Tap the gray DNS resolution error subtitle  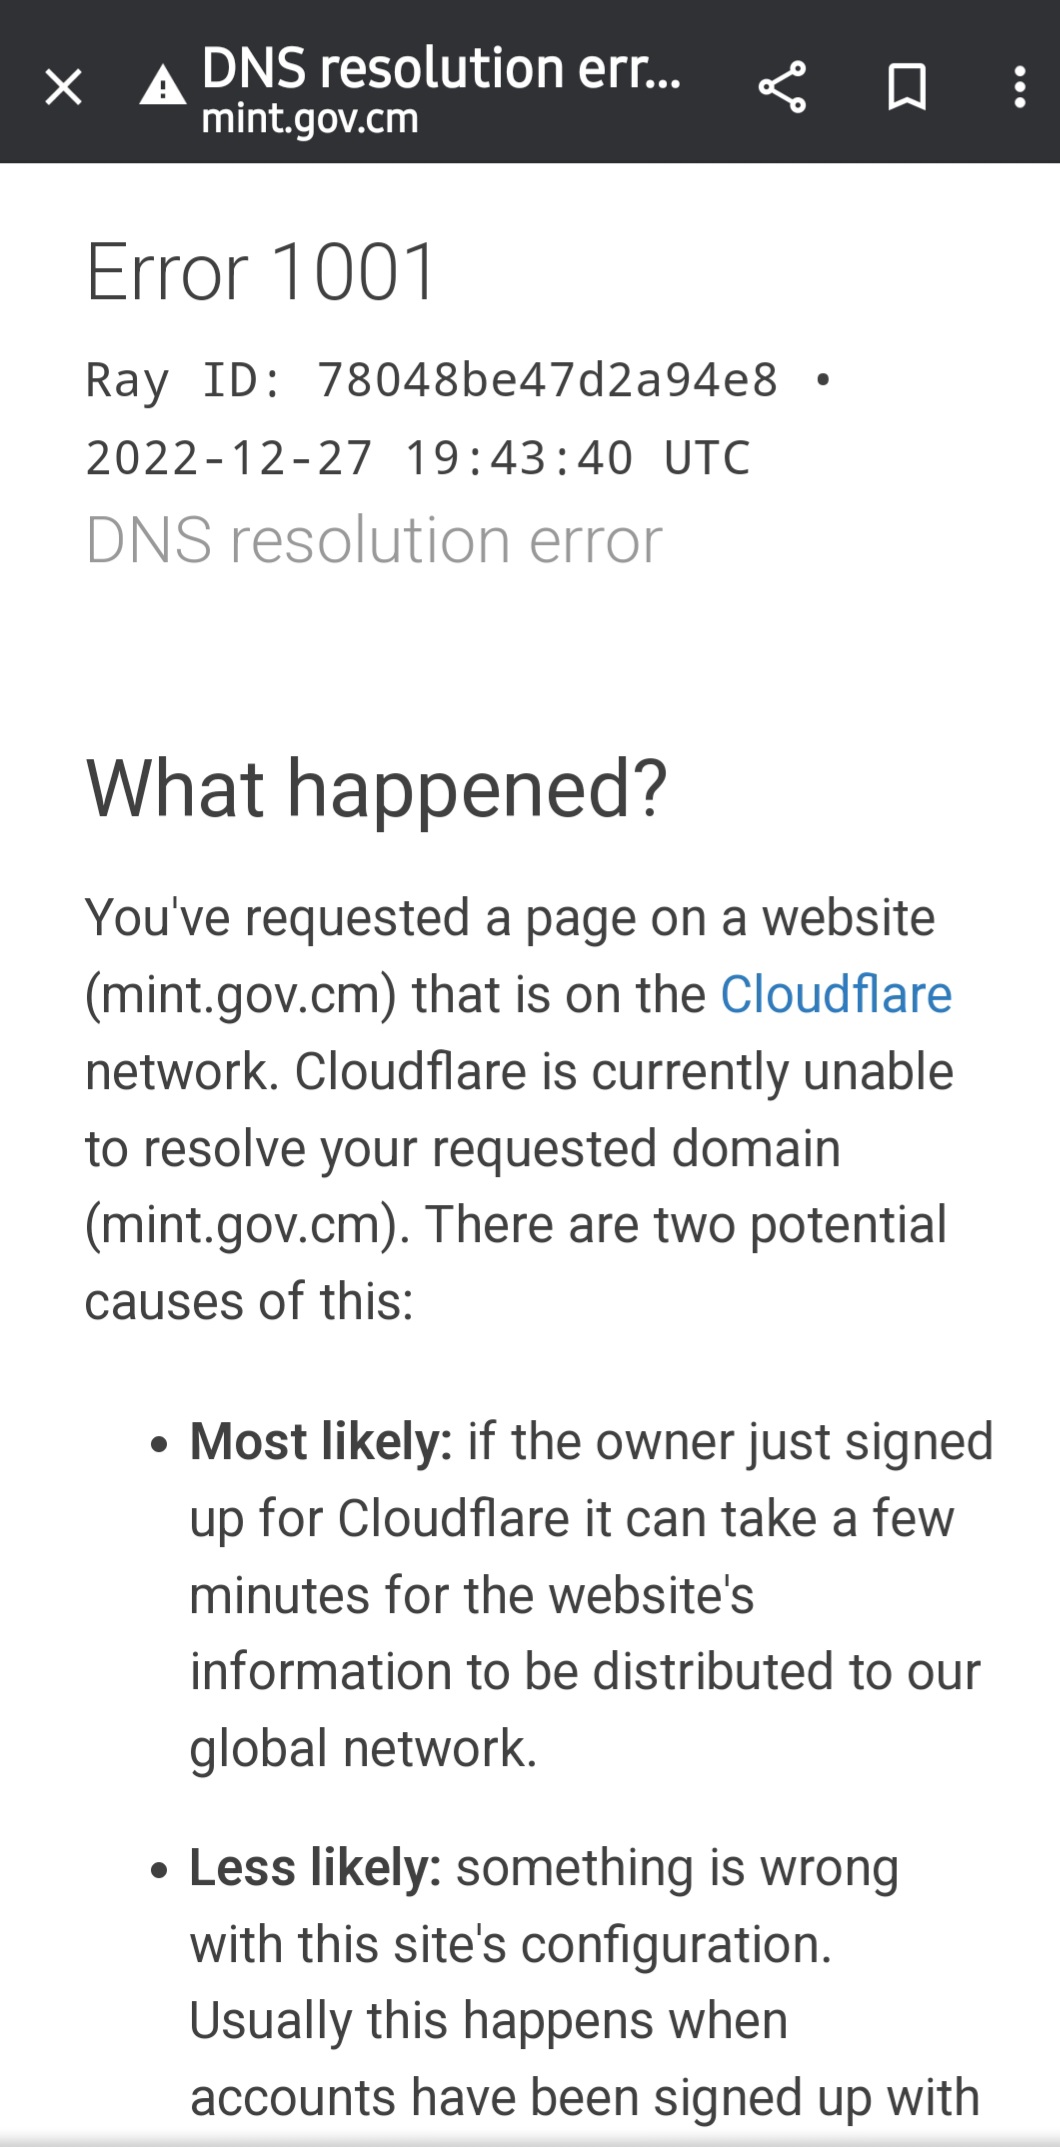click(x=374, y=541)
